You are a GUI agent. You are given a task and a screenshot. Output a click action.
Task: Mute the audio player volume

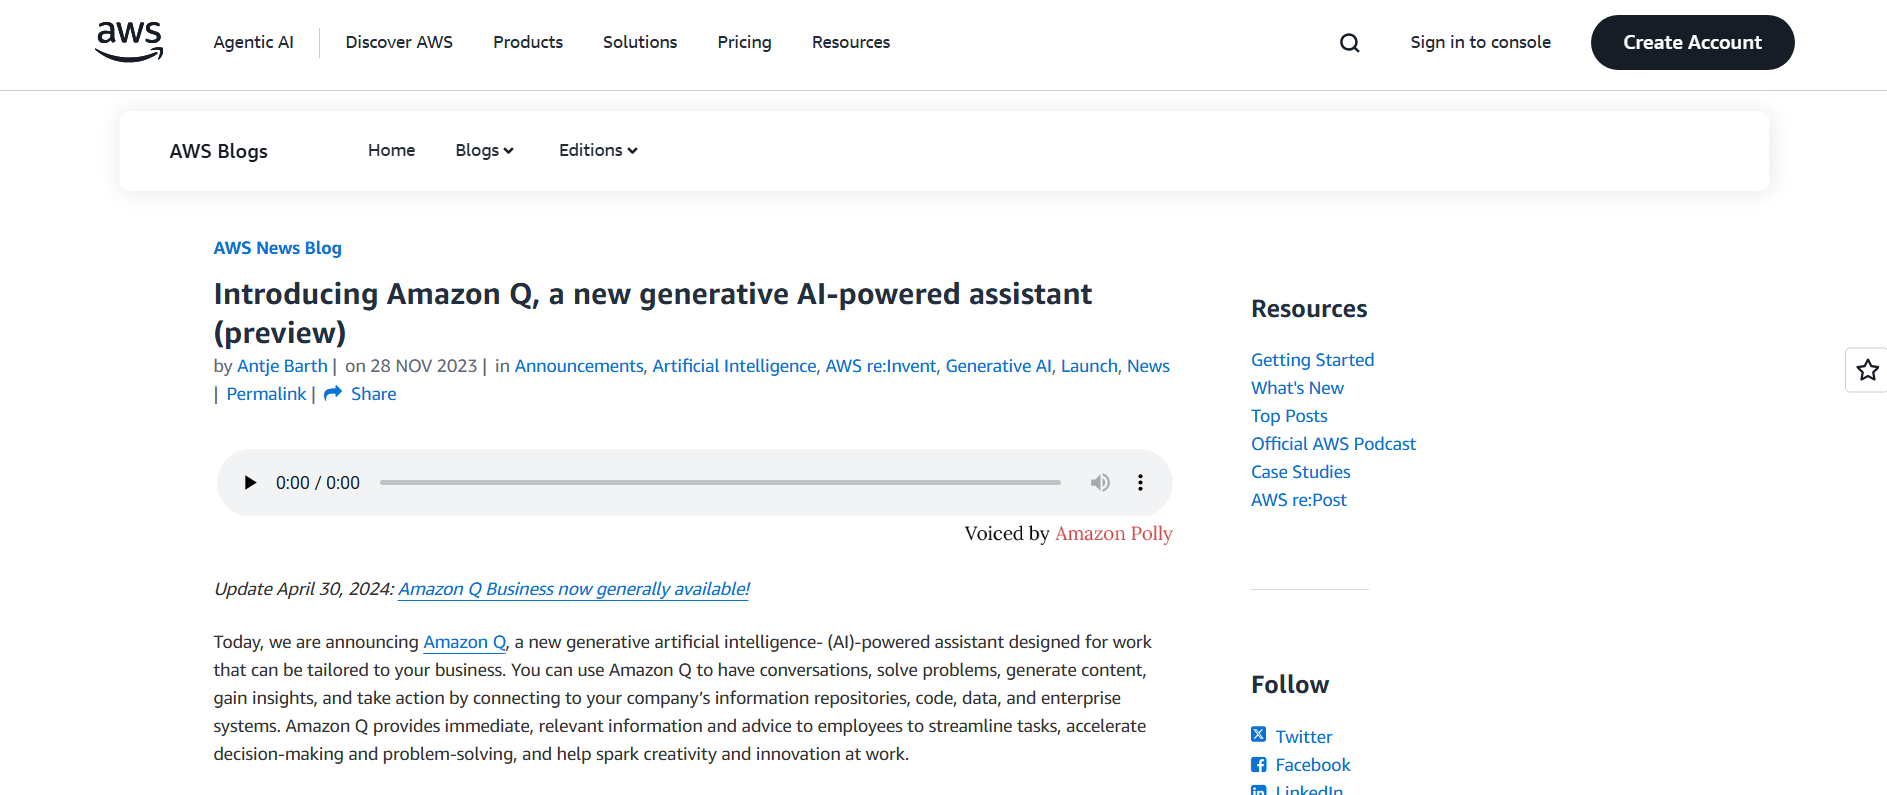click(x=1100, y=483)
